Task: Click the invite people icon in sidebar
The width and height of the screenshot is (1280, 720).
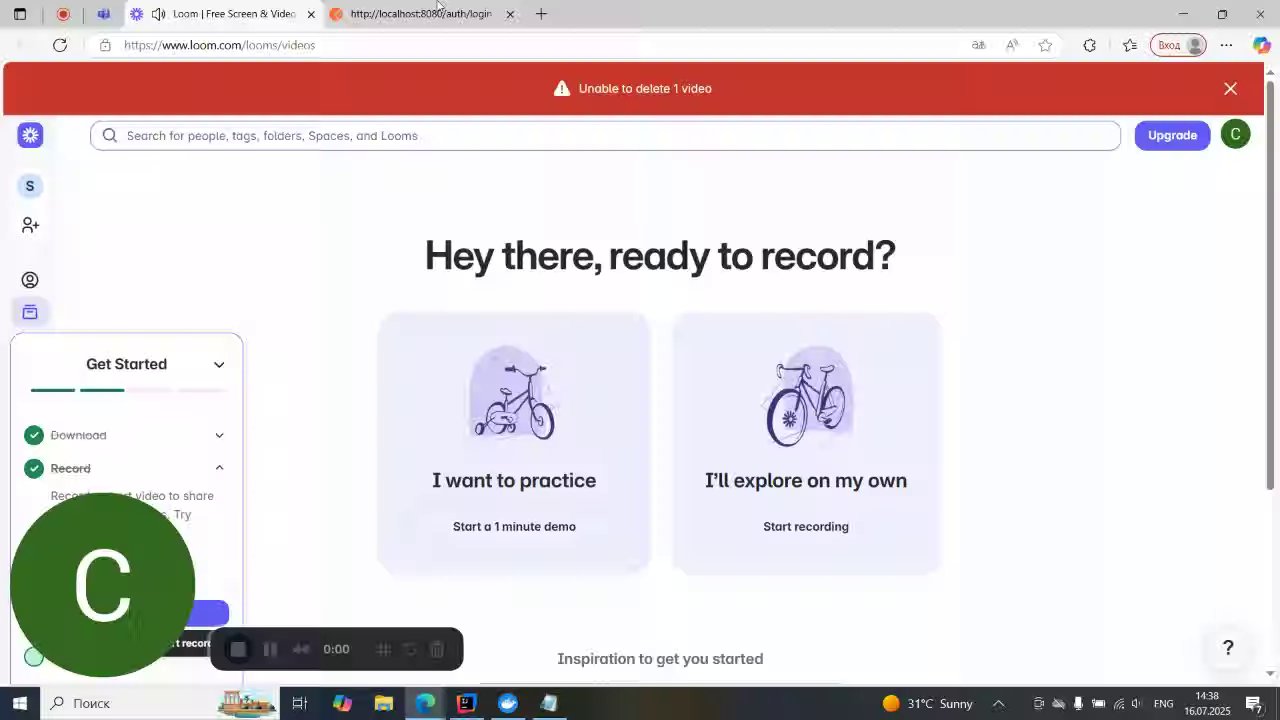Action: [x=30, y=226]
